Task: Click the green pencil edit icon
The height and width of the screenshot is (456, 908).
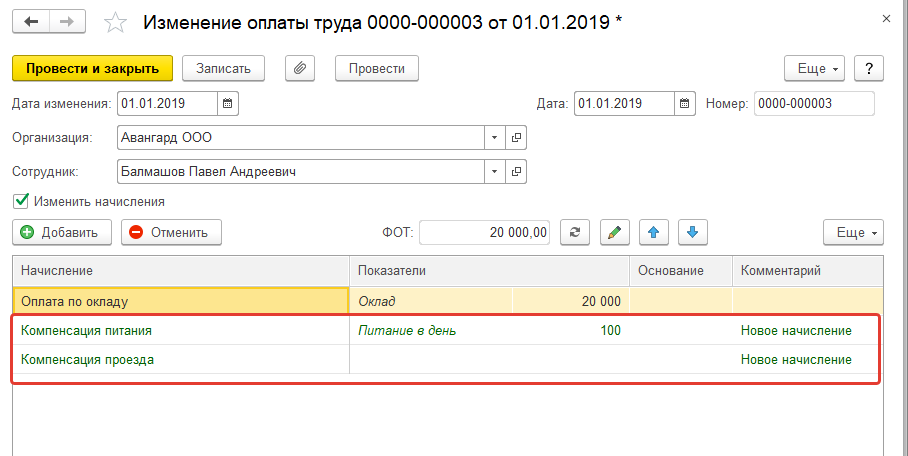Action: pyautogui.click(x=614, y=233)
